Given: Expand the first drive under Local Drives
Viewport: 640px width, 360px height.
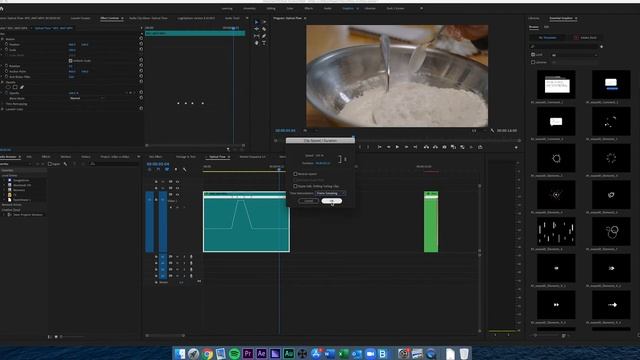Looking at the screenshot, I should click(x=5, y=180).
